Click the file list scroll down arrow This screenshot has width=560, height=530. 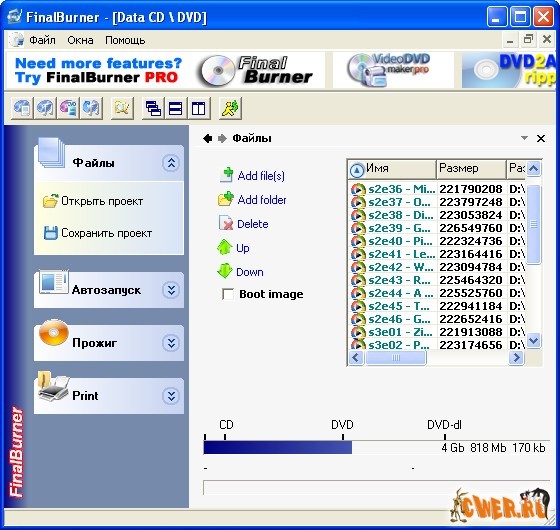click(534, 340)
